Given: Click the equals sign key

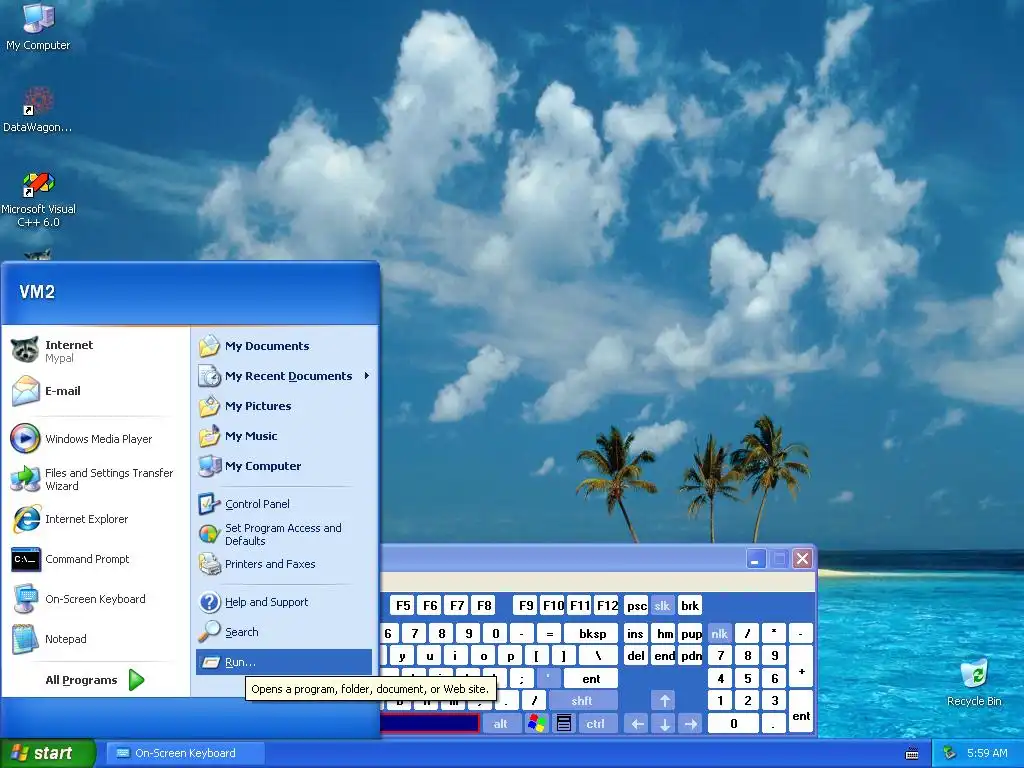Looking at the screenshot, I should click(550, 633).
